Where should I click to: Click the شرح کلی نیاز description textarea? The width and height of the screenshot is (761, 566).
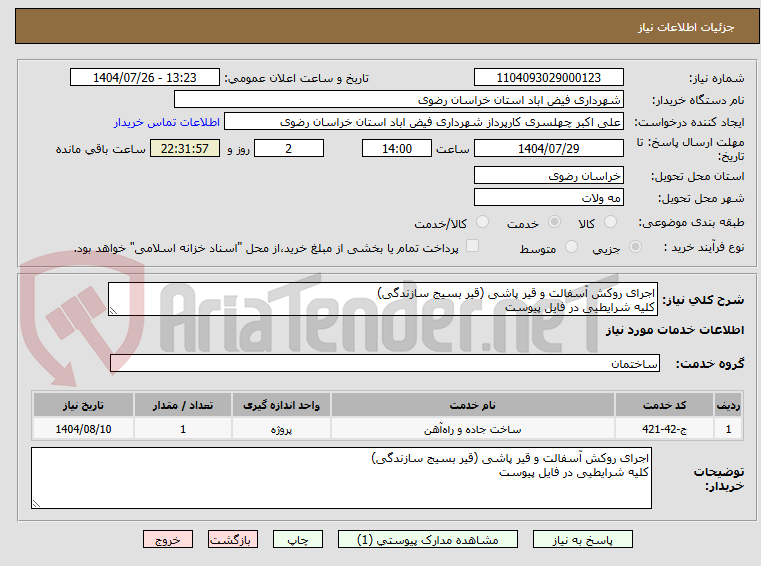[383, 300]
